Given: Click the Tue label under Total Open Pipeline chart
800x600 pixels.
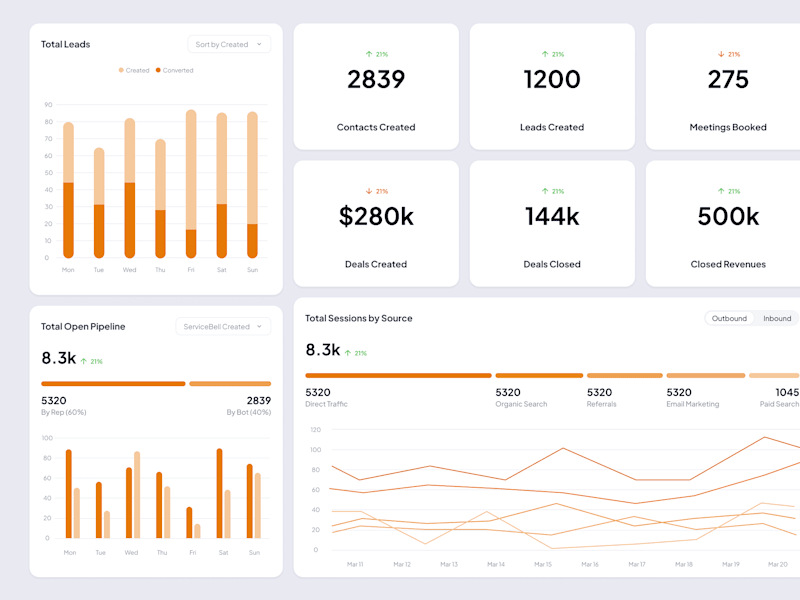Looking at the screenshot, I should (x=101, y=553).
